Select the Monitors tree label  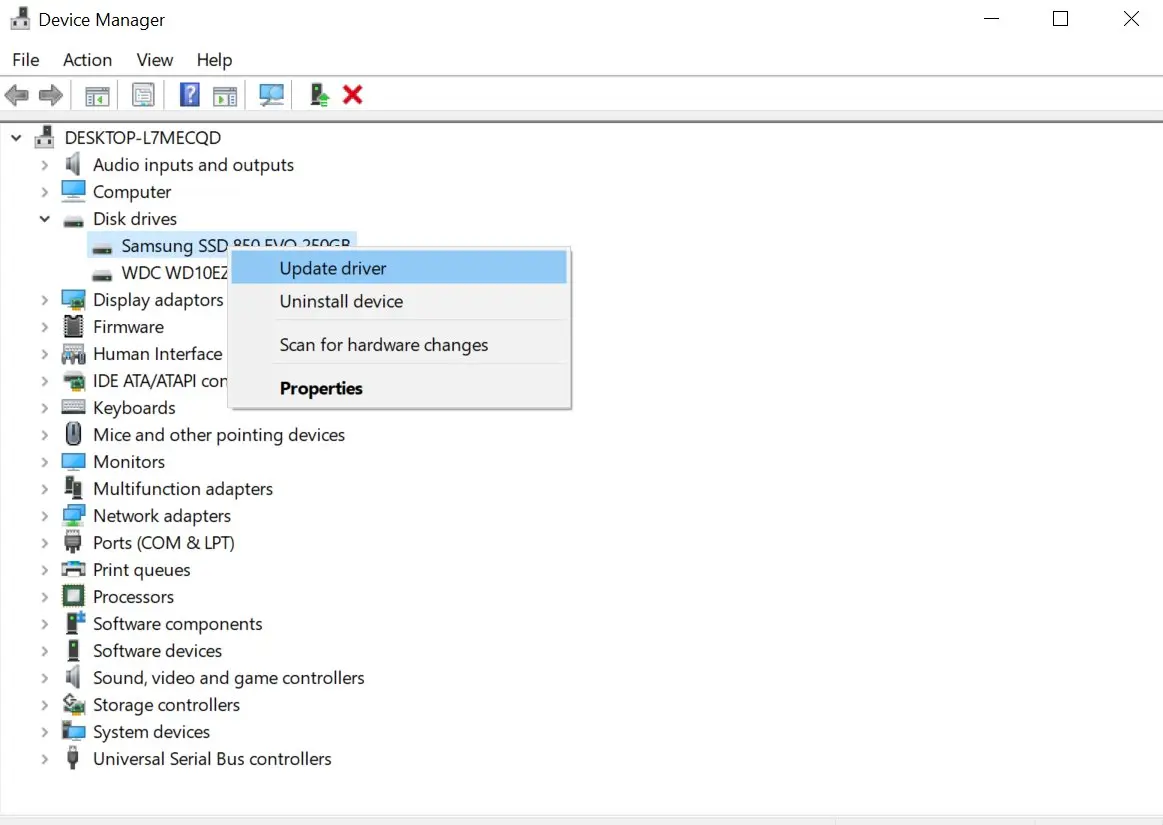(x=129, y=461)
